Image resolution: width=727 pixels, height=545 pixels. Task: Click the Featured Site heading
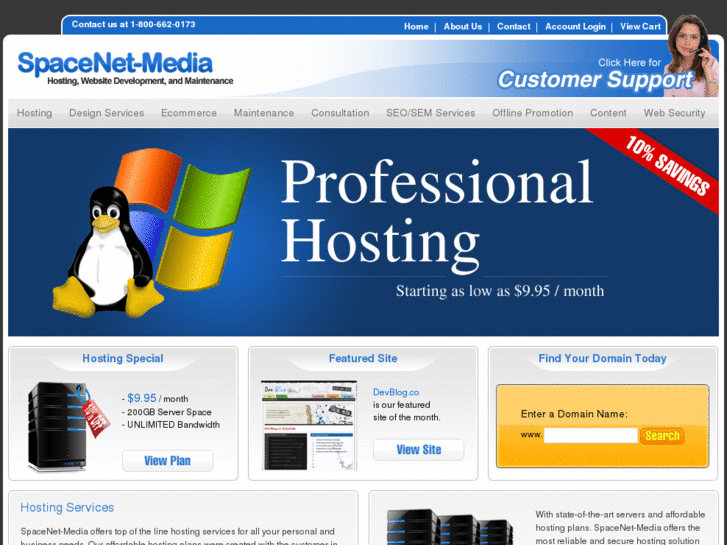[363, 358]
